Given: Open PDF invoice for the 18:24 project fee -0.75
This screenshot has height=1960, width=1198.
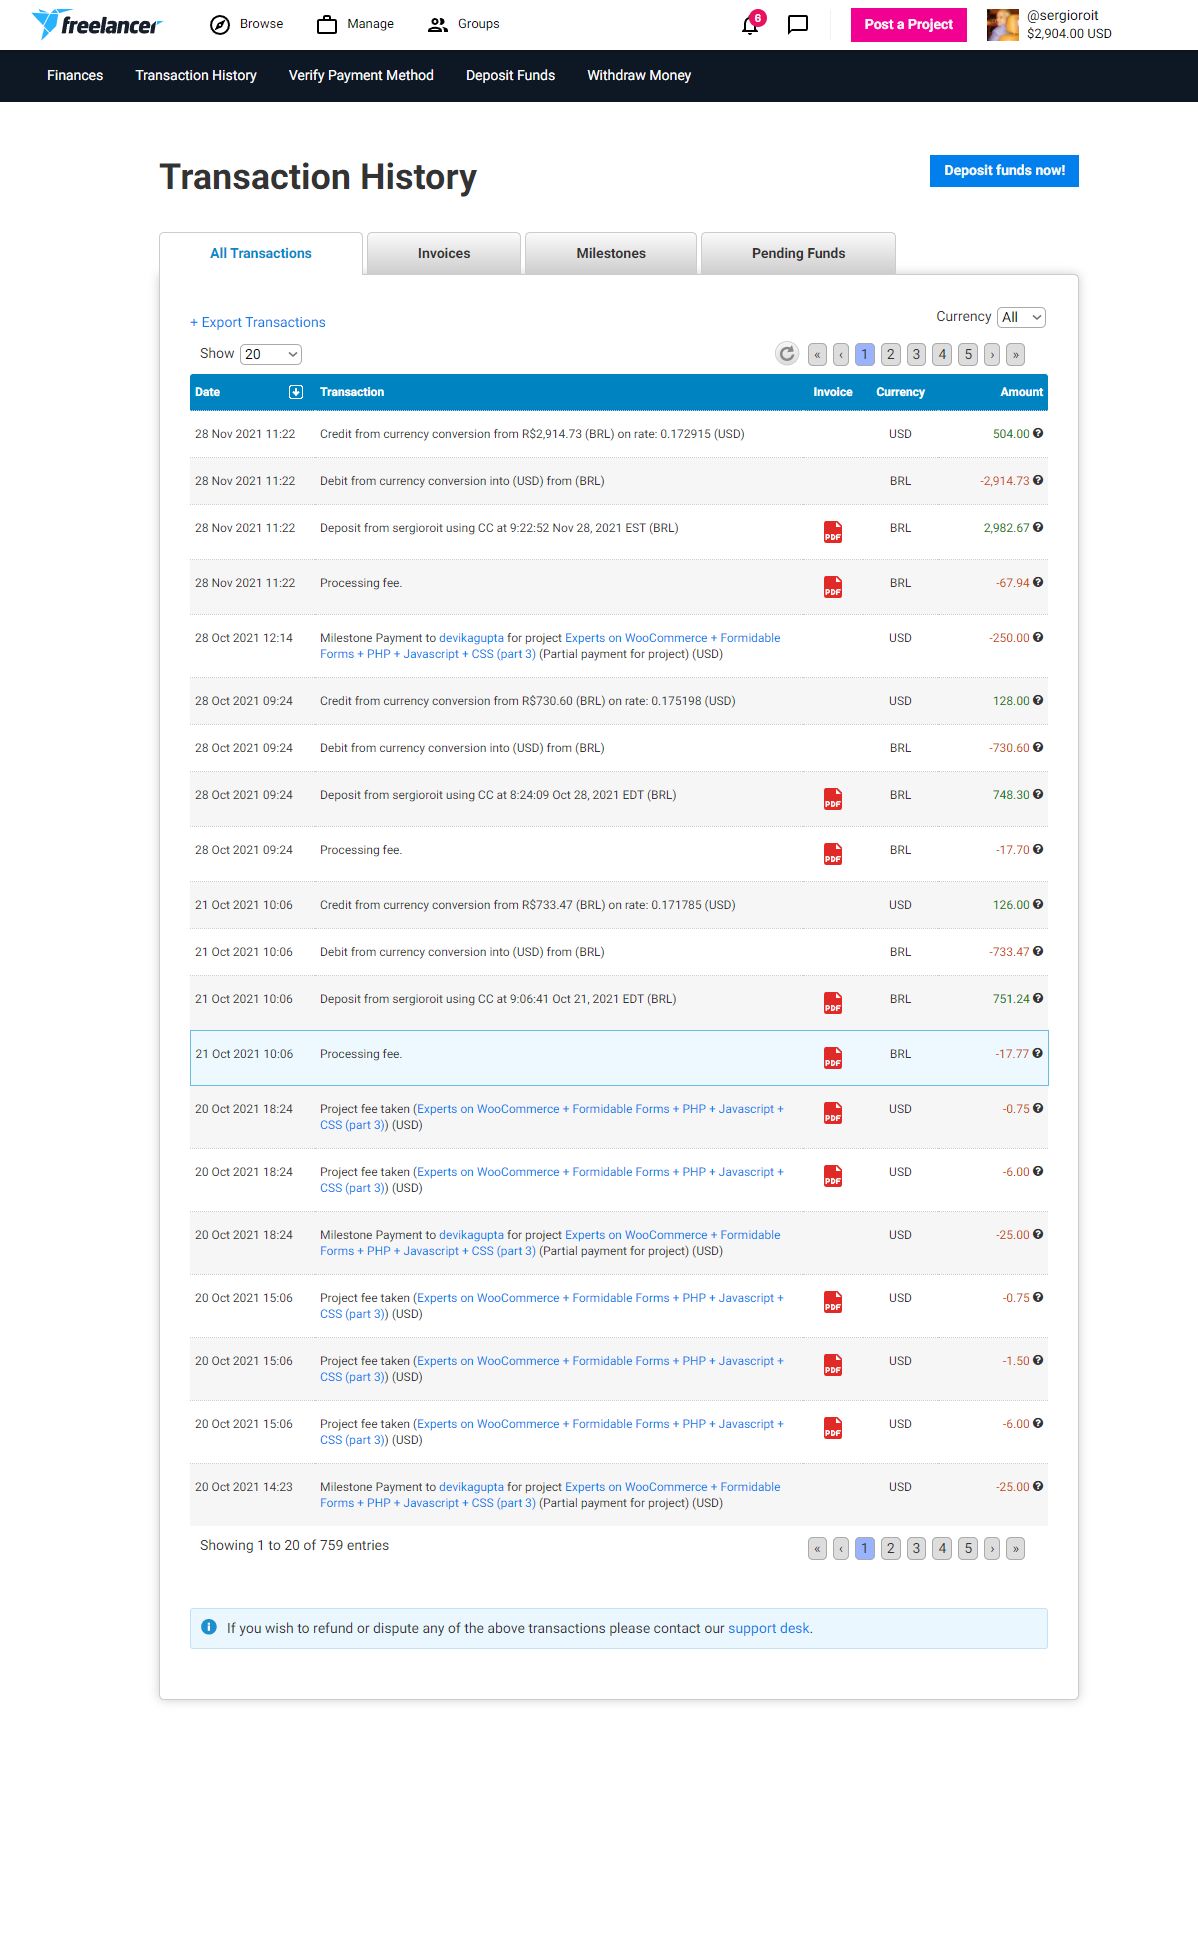Looking at the screenshot, I should (x=833, y=1113).
